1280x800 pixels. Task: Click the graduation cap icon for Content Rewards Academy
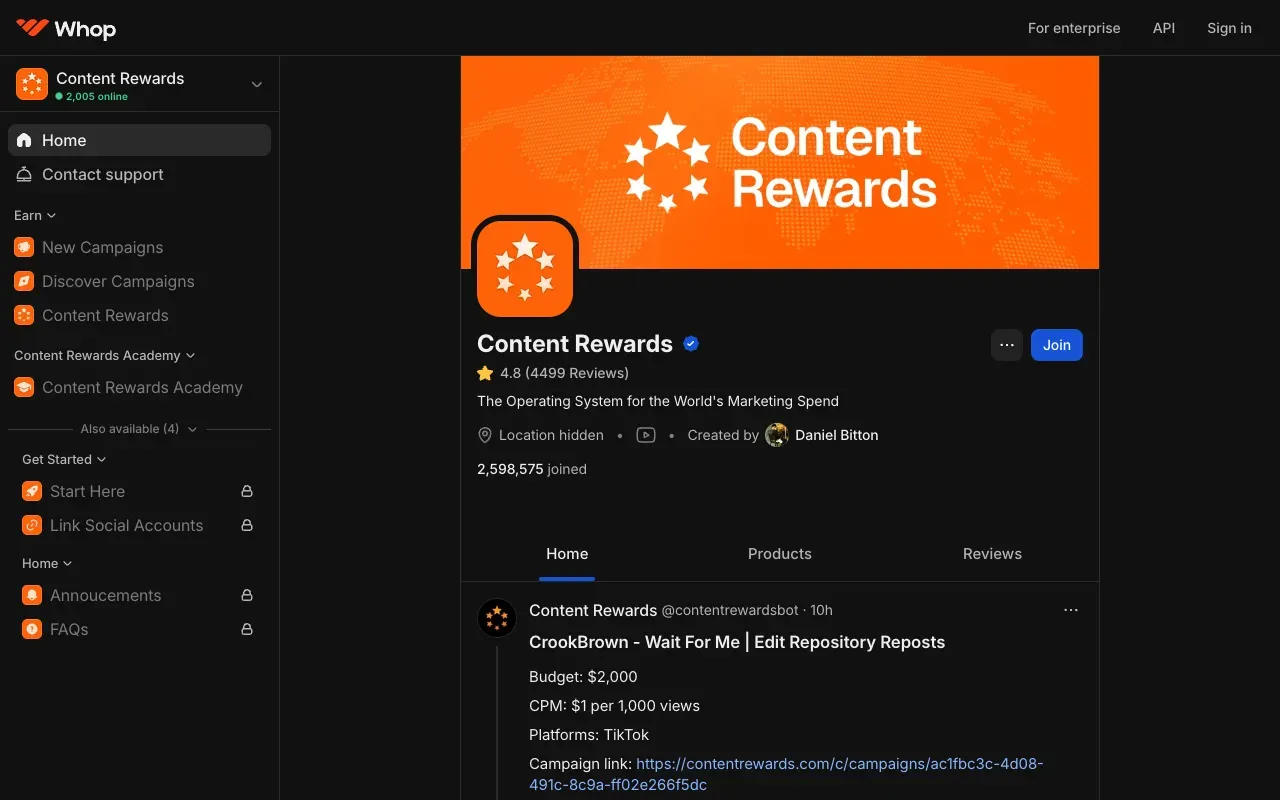pyautogui.click(x=24, y=387)
